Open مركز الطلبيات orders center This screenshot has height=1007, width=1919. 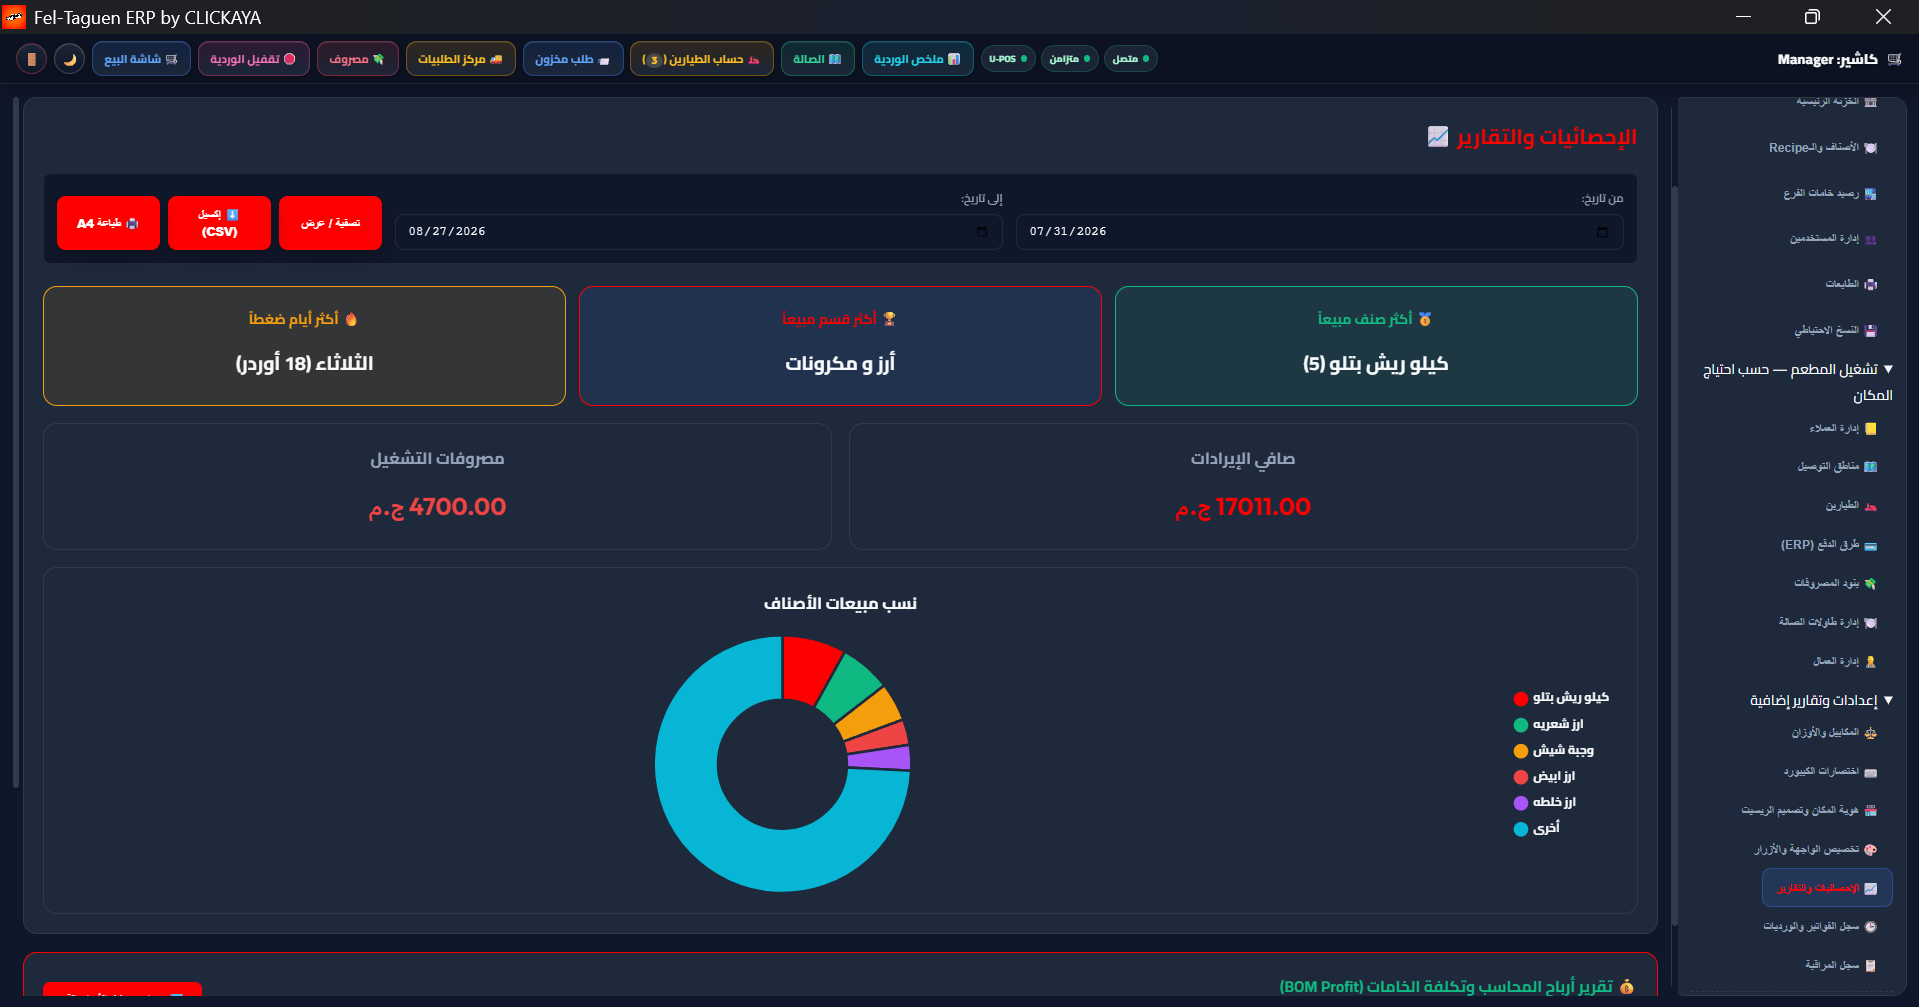[x=461, y=59]
